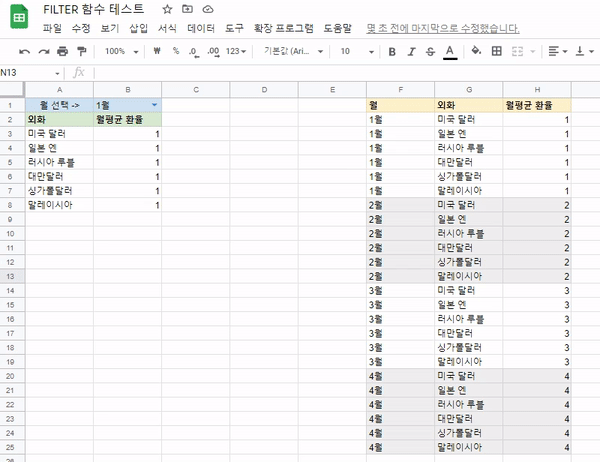The image size is (600, 462).
Task: Click the formula bar input
Action: pyautogui.click(x=346, y=73)
